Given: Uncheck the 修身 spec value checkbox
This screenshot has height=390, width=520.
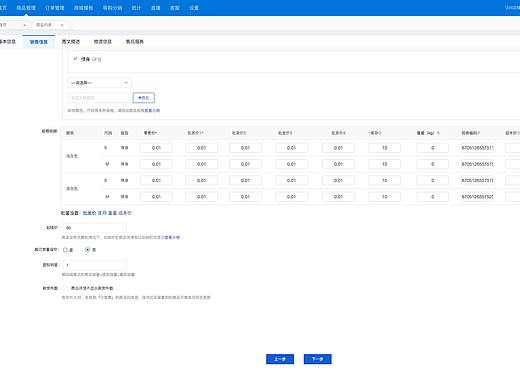Looking at the screenshot, I should click(x=75, y=59).
